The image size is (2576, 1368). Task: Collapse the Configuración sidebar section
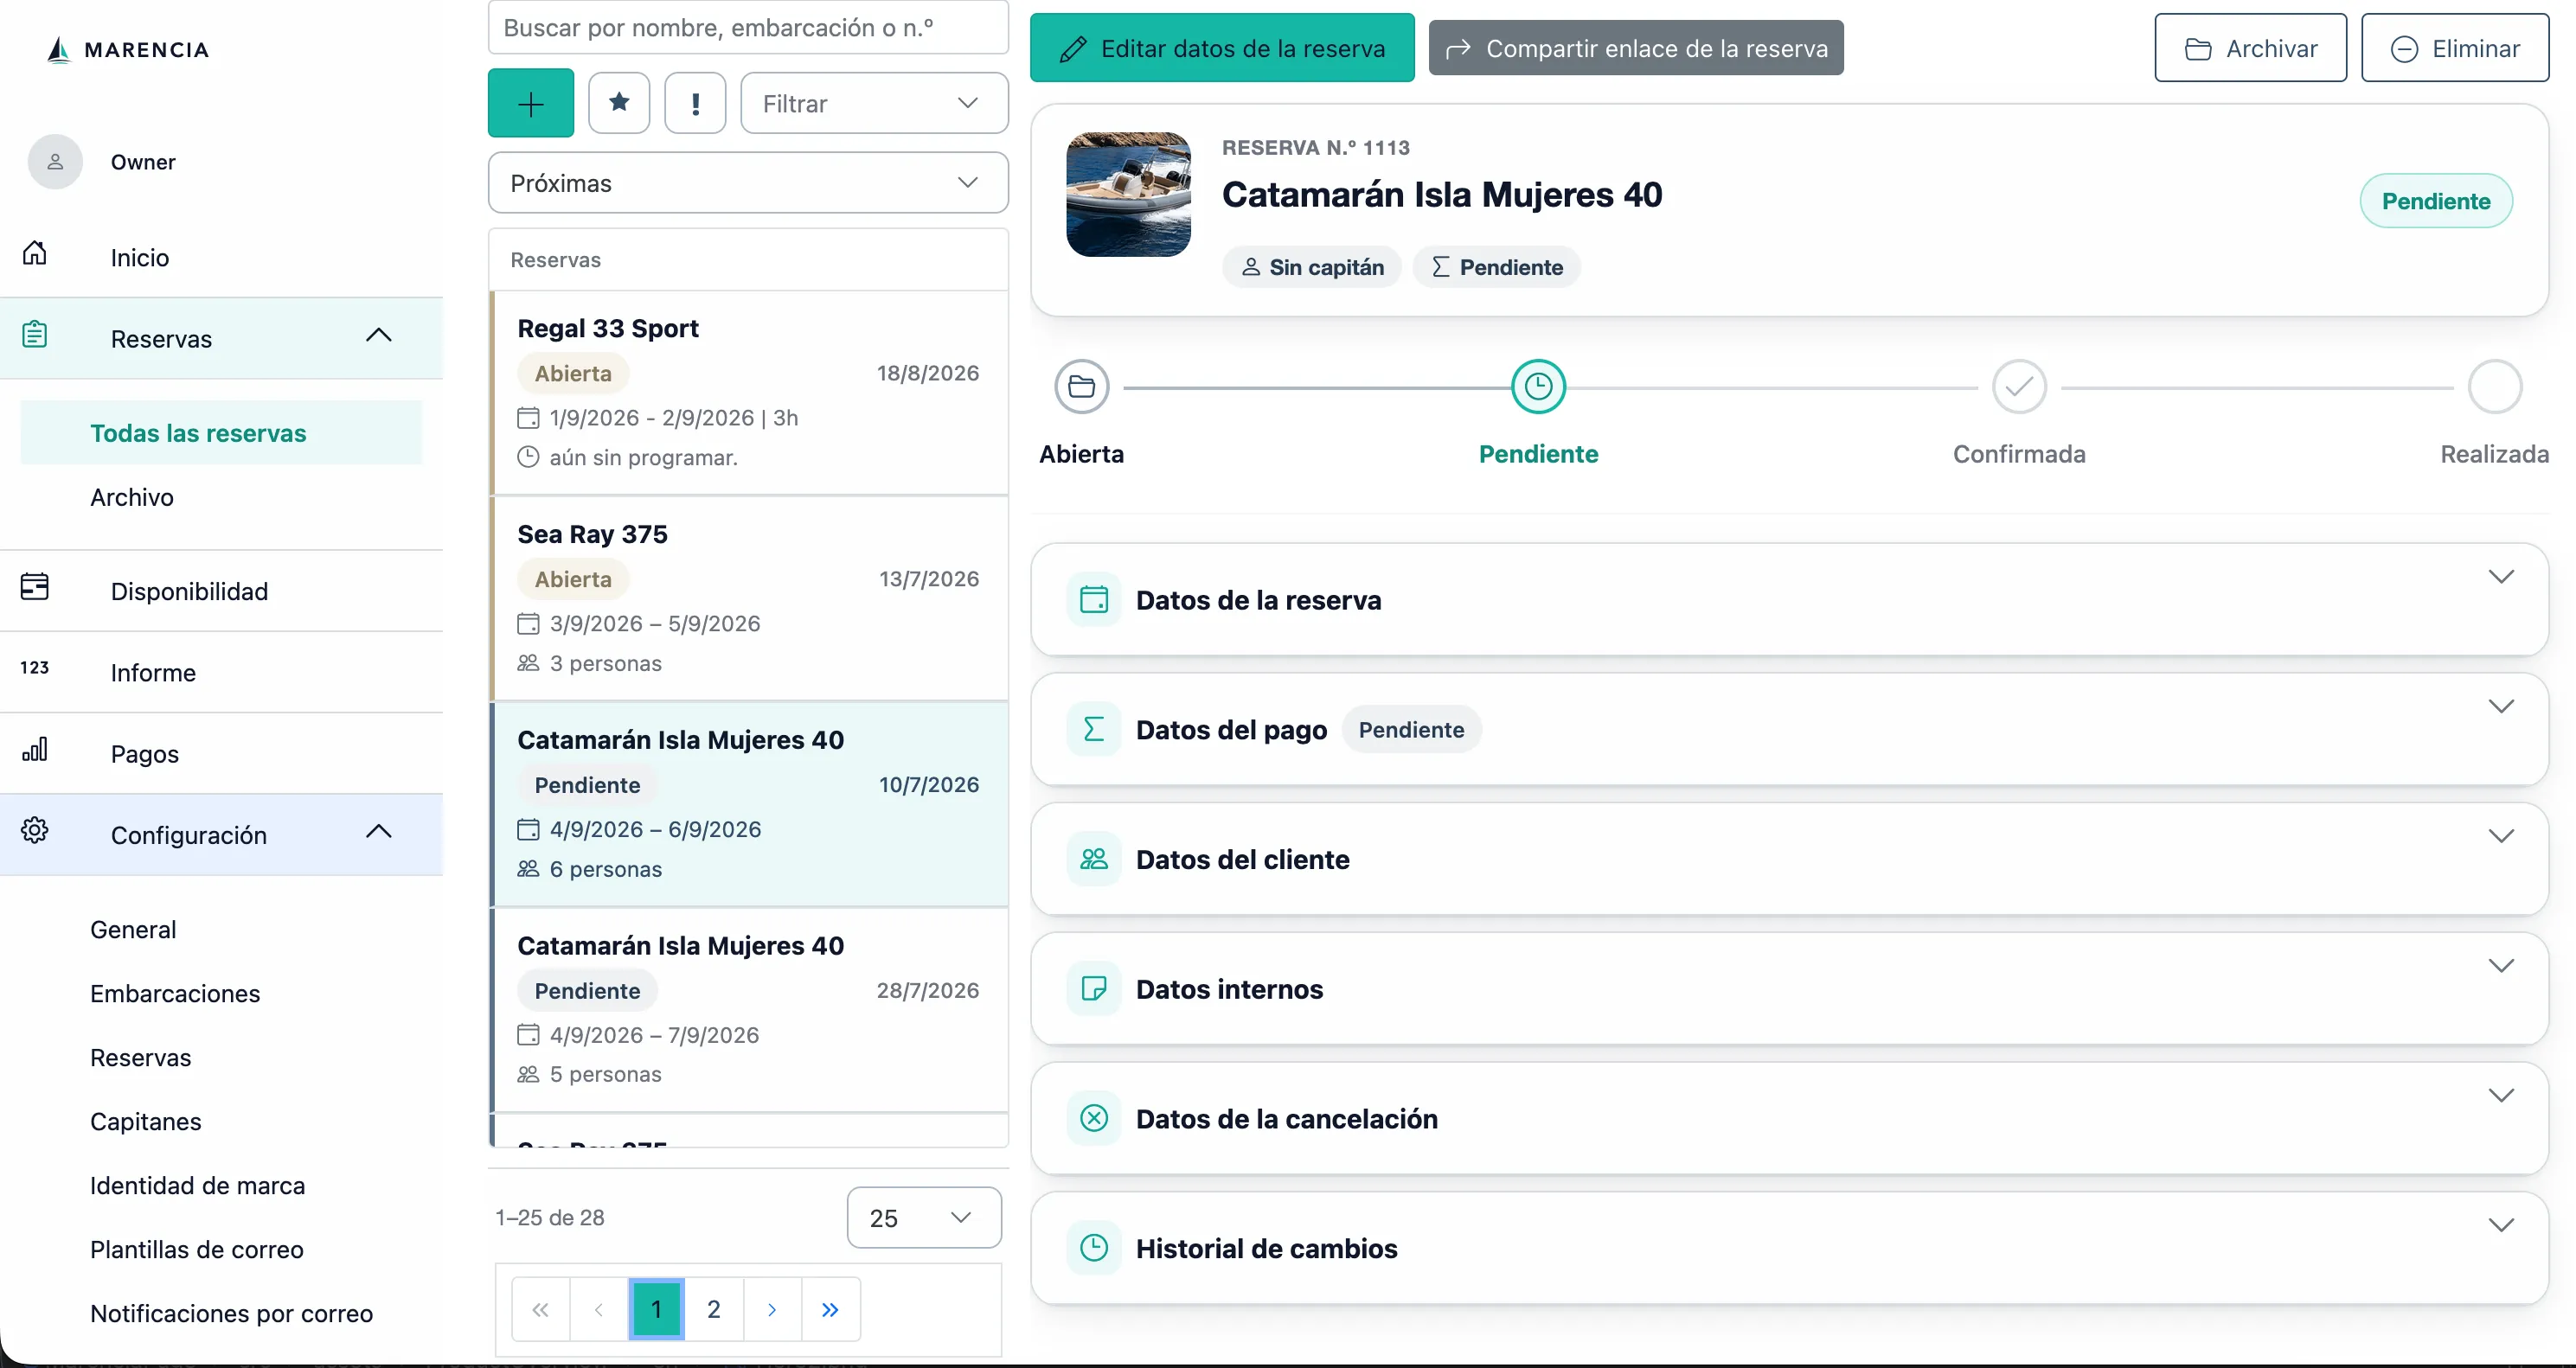point(378,832)
